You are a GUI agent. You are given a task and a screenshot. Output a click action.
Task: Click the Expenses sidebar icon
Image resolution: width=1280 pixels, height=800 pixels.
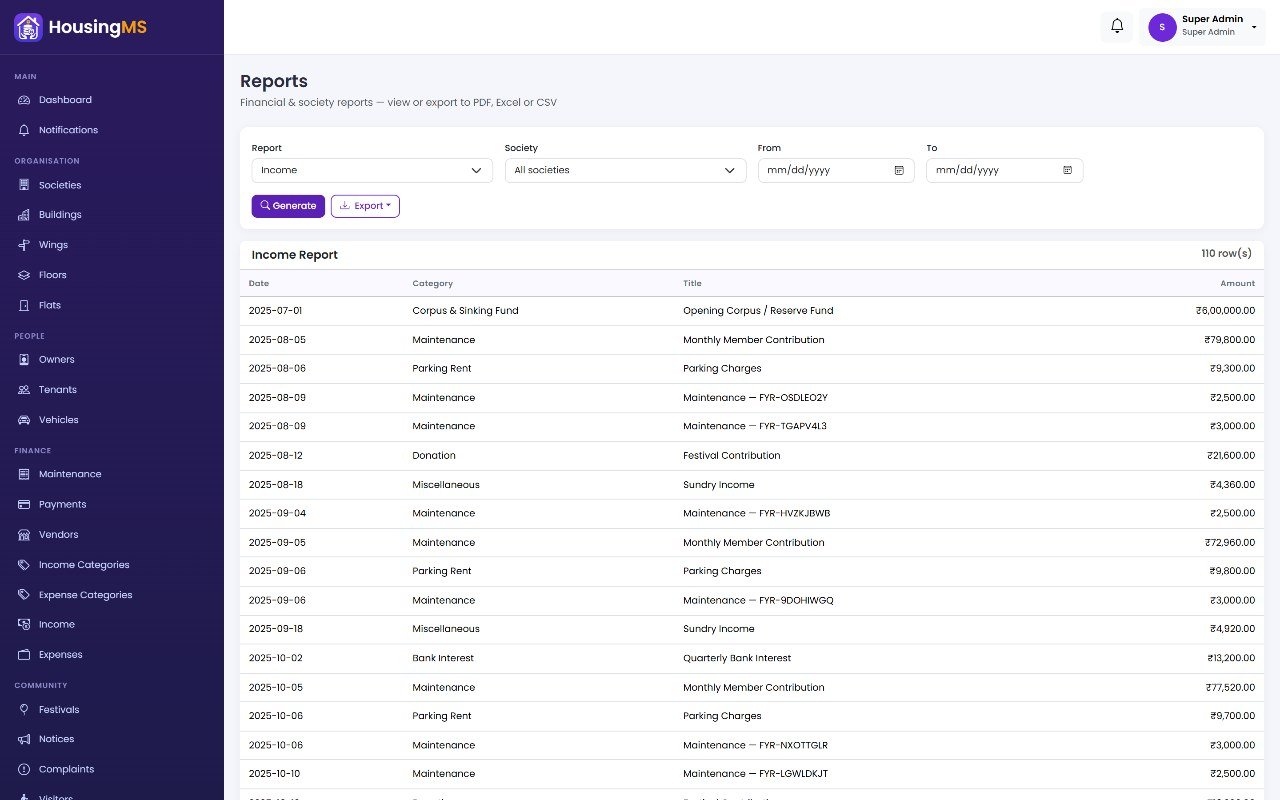pos(24,655)
